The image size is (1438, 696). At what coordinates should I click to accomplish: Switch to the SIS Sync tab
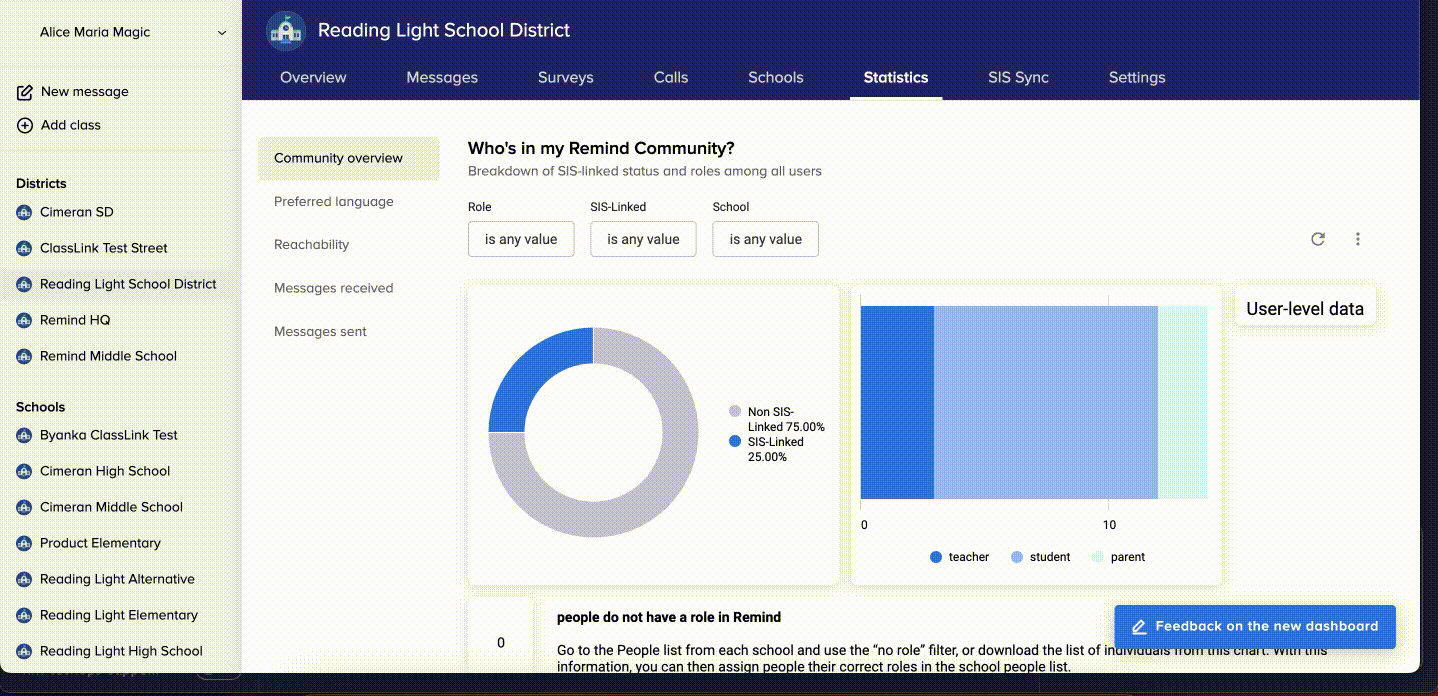(x=1018, y=77)
